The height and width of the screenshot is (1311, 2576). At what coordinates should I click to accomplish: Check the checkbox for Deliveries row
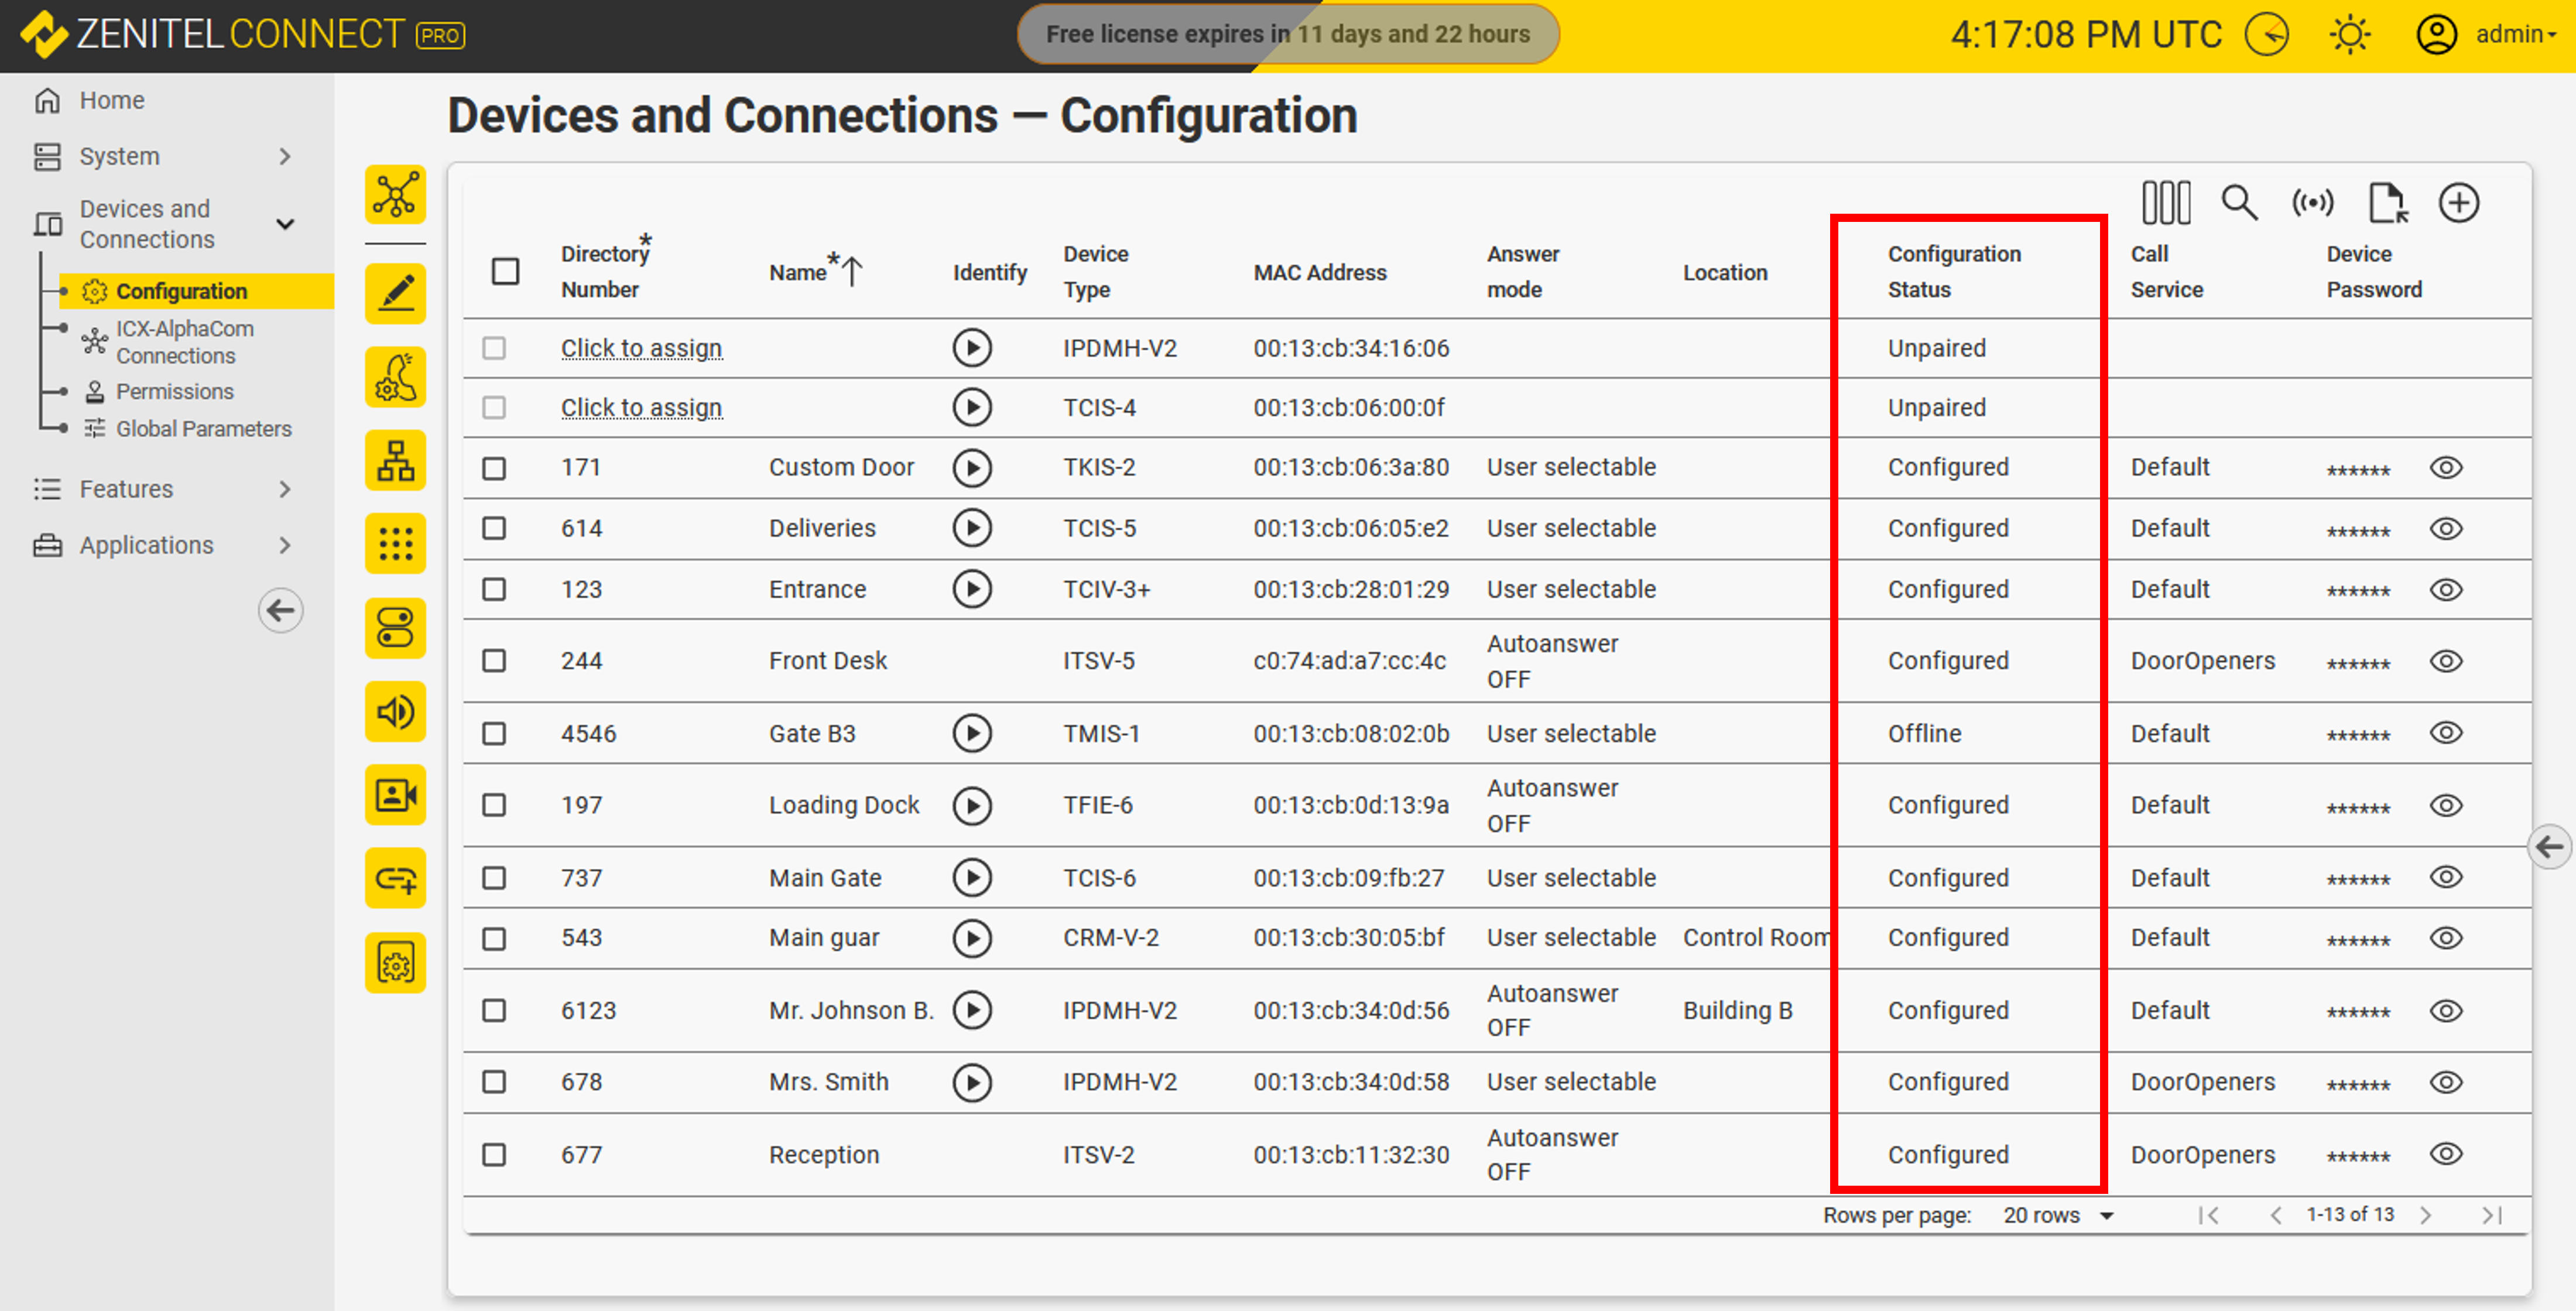tap(494, 528)
